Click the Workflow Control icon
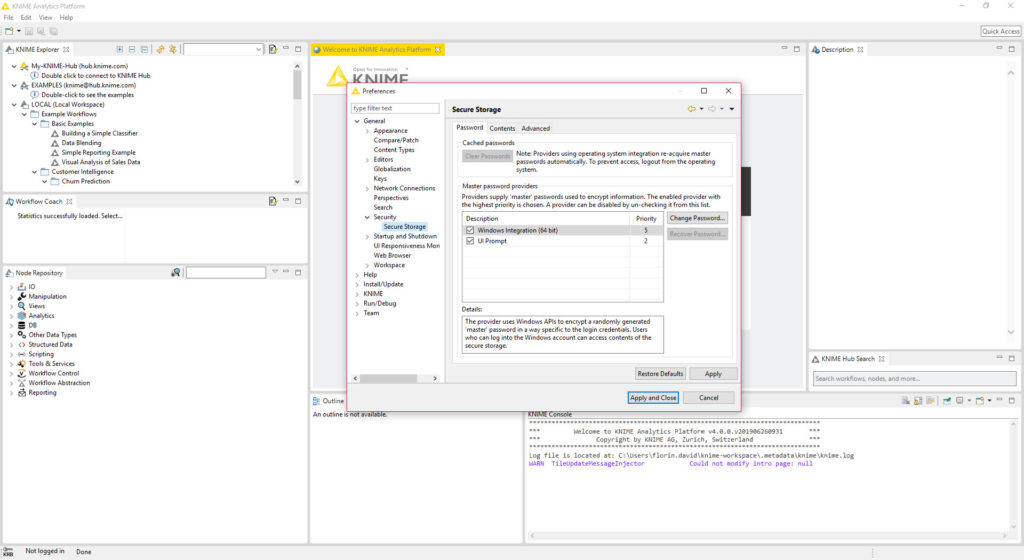1024x560 pixels. pyautogui.click(x=22, y=373)
